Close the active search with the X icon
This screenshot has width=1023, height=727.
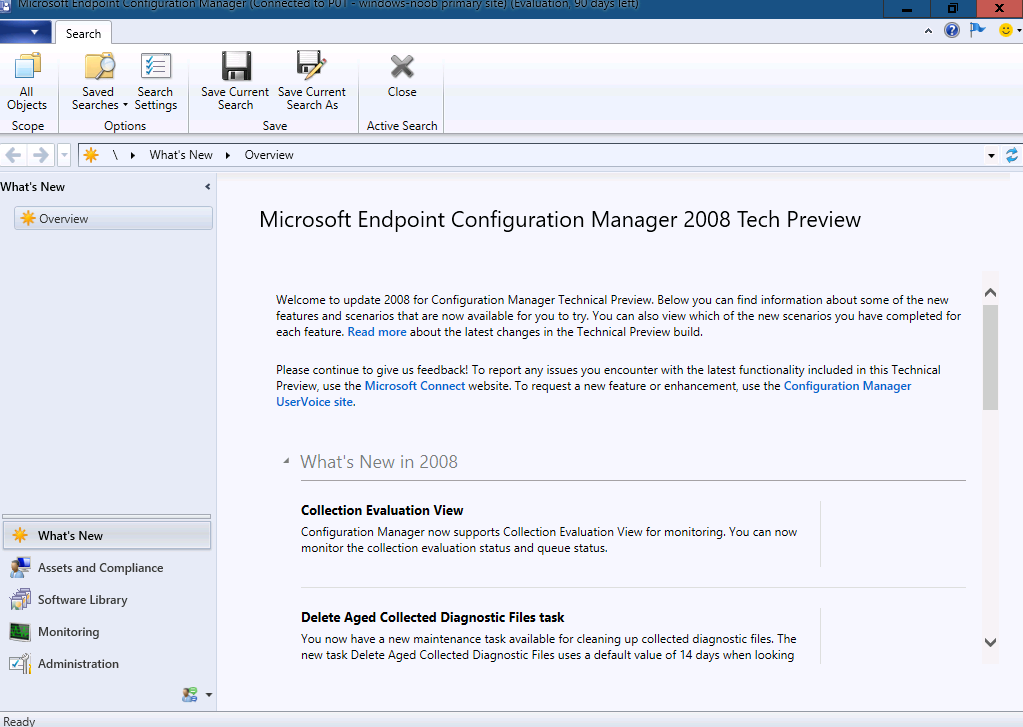[402, 67]
